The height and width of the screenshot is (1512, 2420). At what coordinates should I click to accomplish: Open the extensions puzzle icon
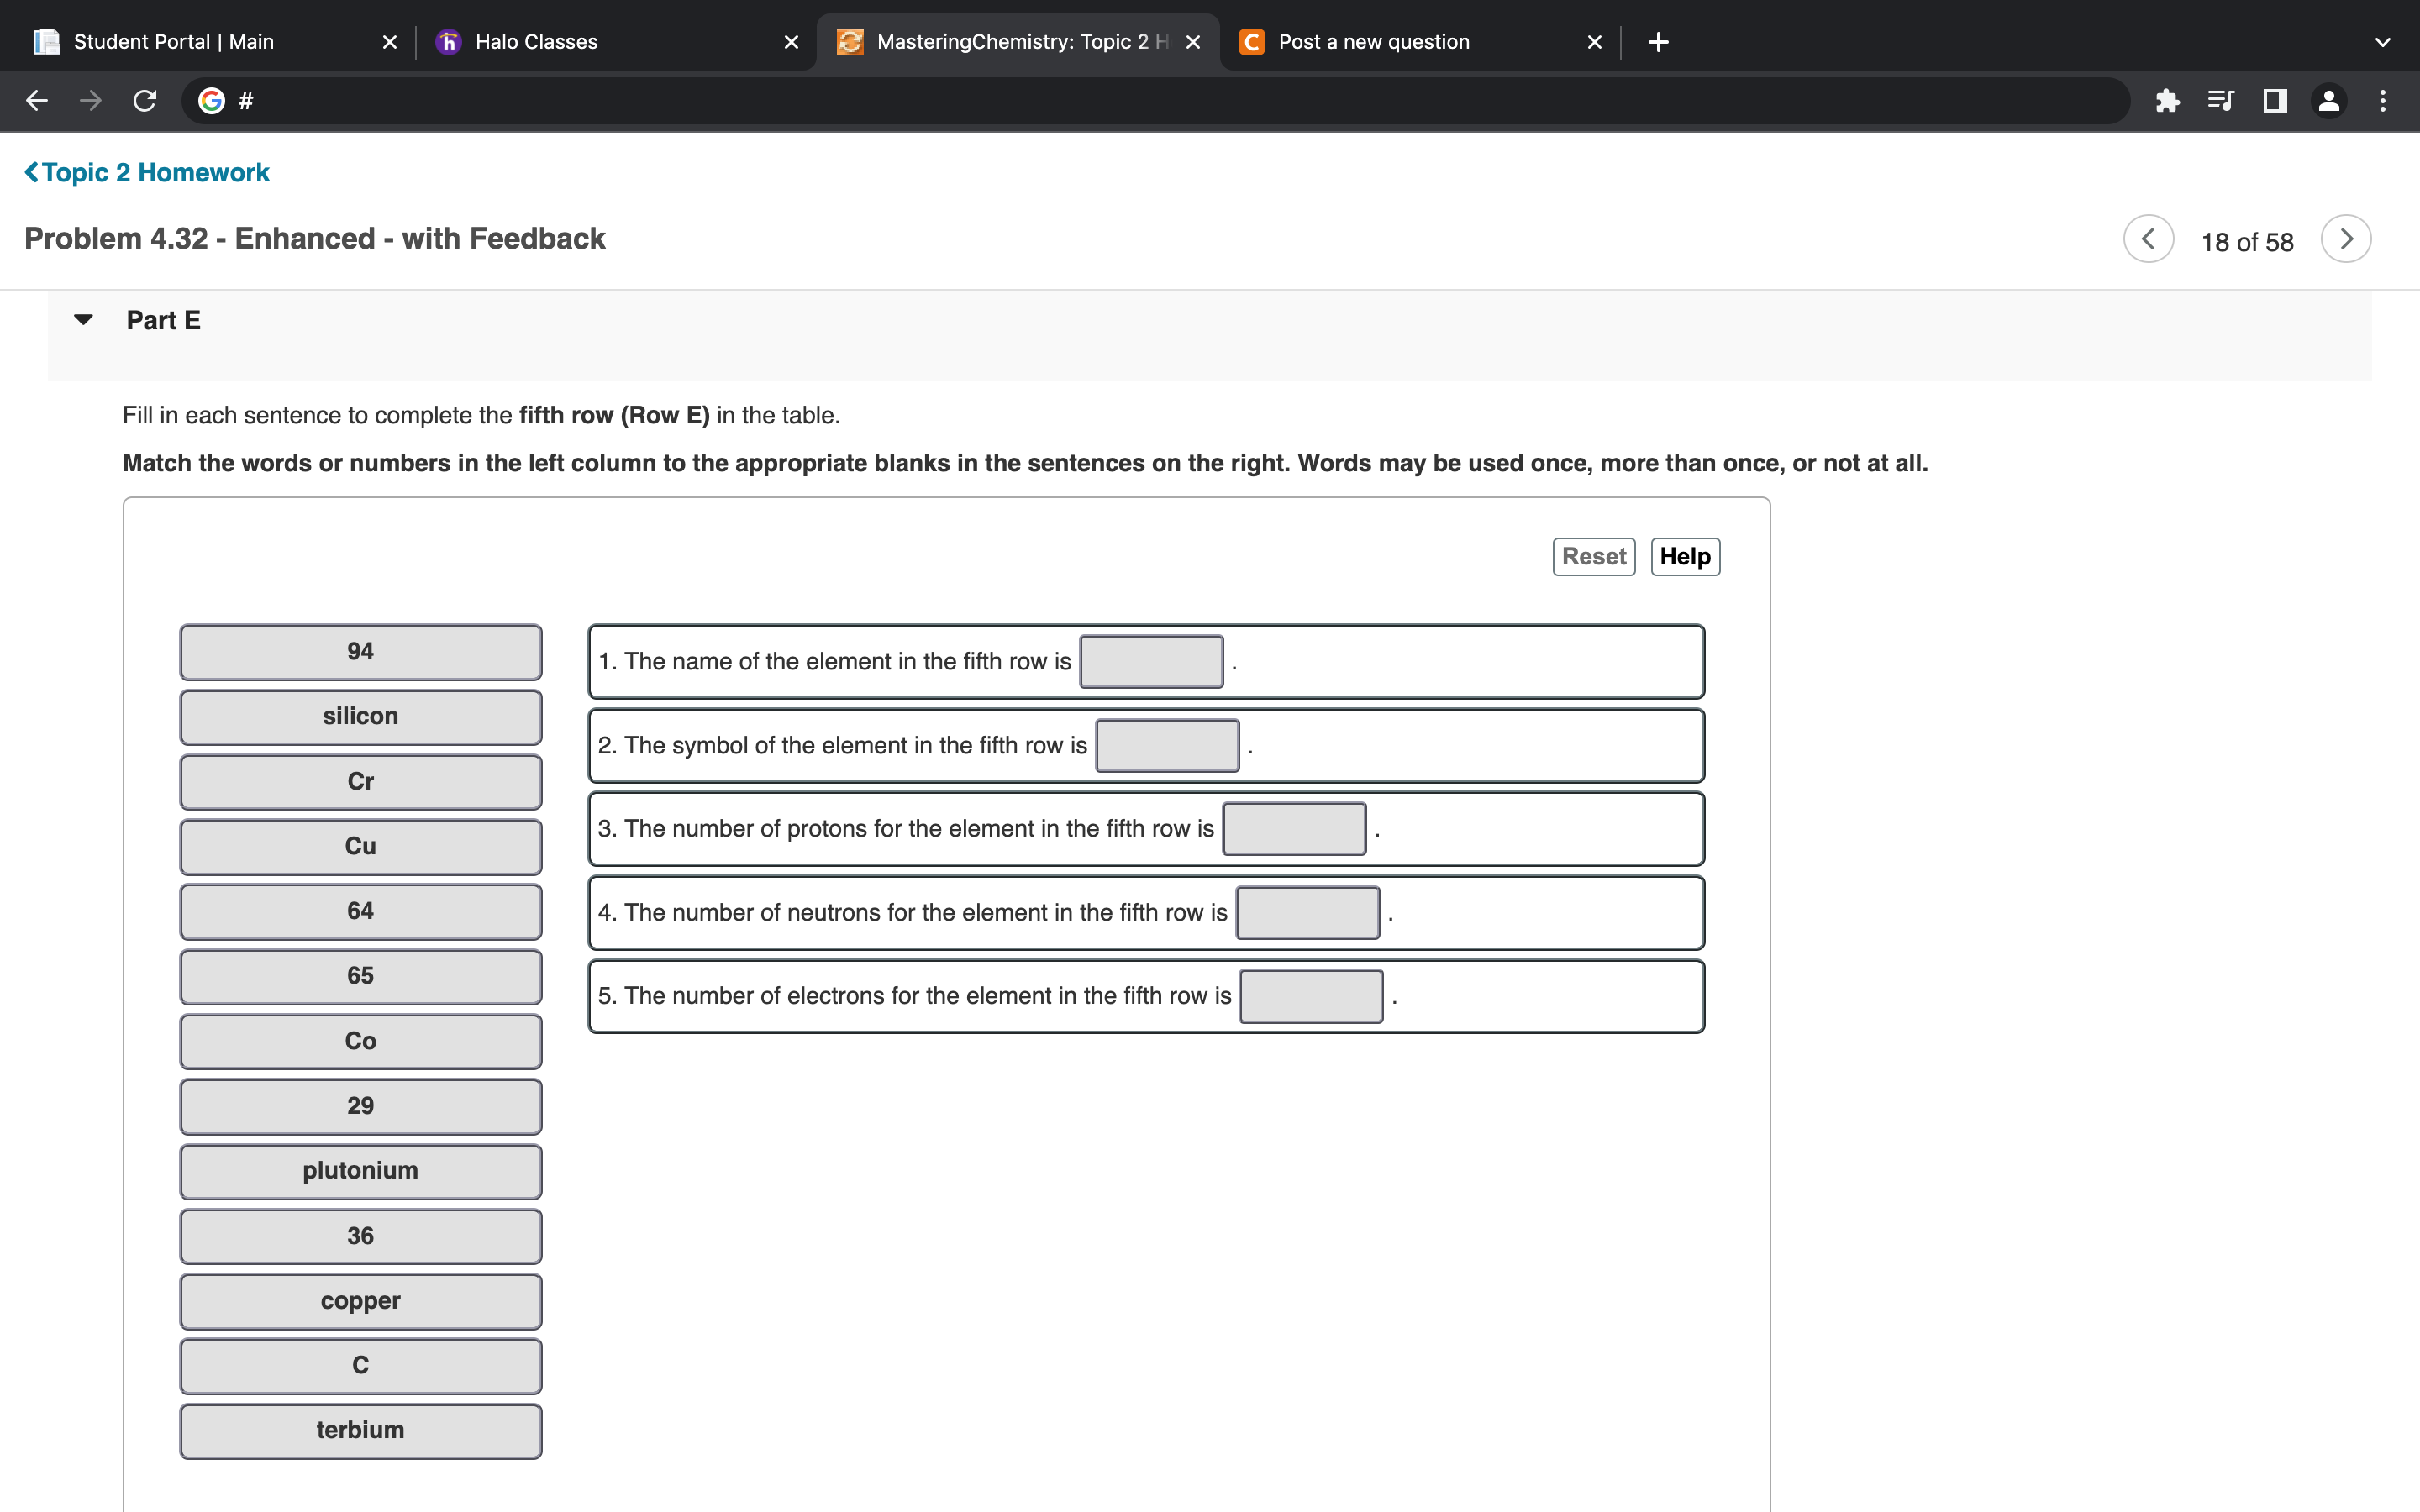(x=2167, y=101)
